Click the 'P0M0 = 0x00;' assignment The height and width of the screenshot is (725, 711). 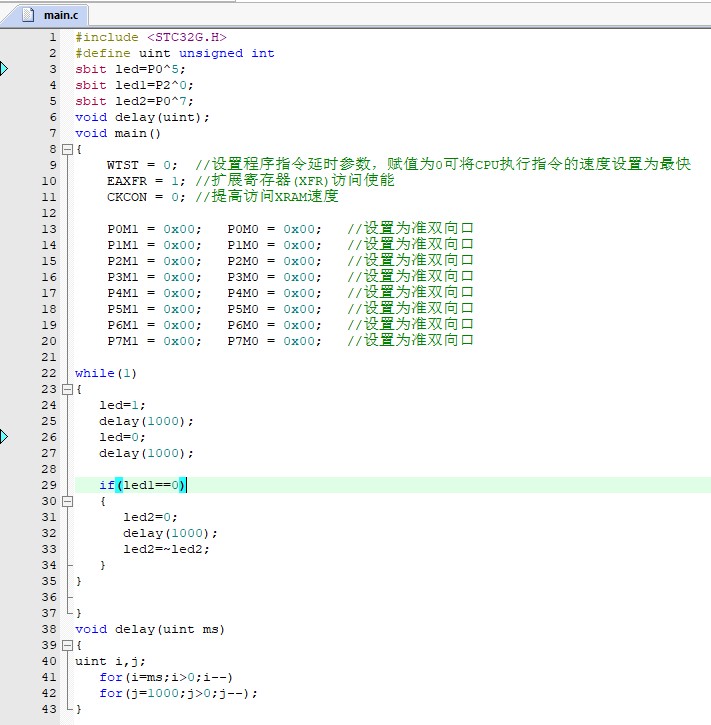point(274,229)
